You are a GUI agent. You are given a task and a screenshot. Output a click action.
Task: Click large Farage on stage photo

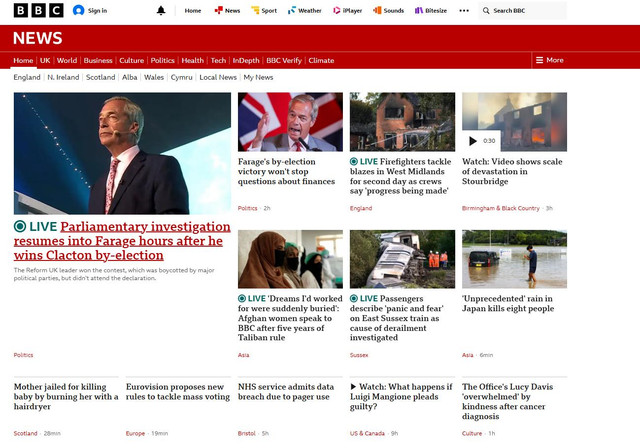pos(122,153)
